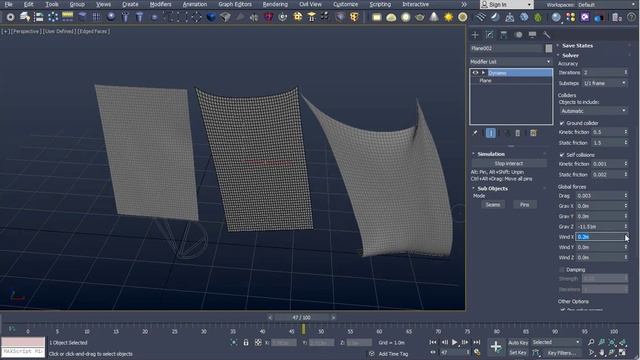640x360 pixels.
Task: Collapse the Sub Objects rollout
Action: tap(492, 189)
